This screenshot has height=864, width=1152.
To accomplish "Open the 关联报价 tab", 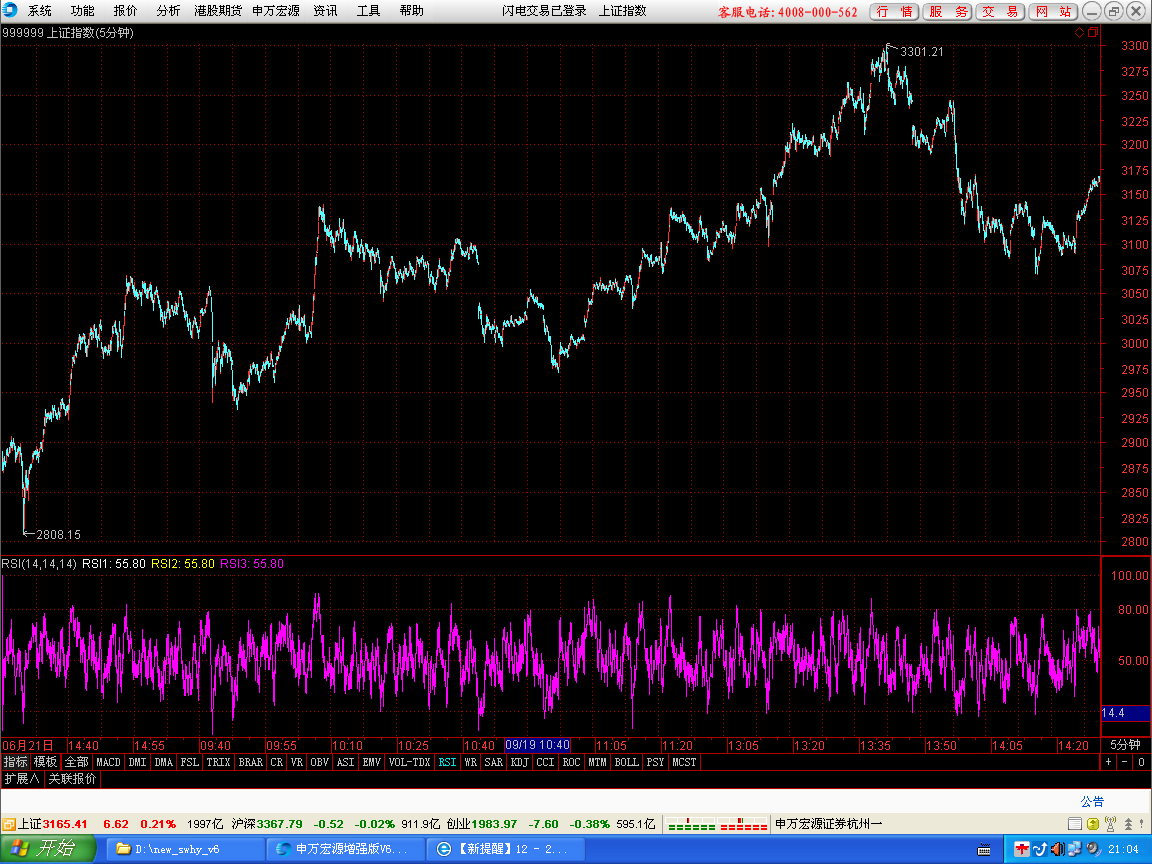I will click(x=72, y=779).
